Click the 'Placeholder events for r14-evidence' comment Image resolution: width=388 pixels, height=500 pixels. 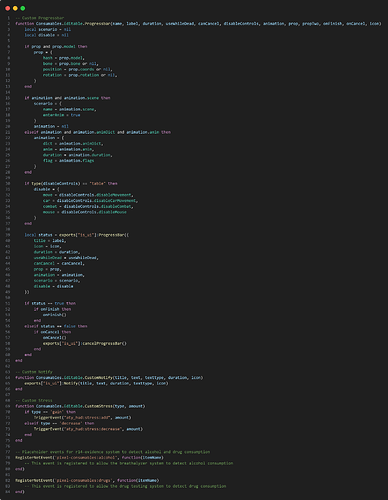click(113, 452)
